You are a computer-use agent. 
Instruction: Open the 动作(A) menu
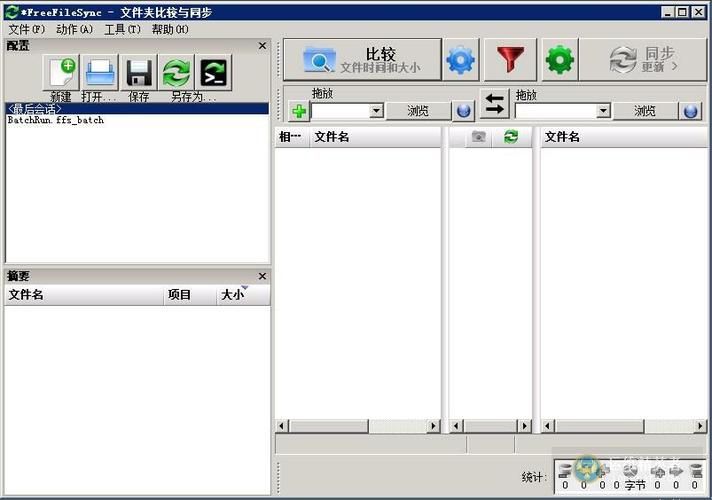point(74,30)
